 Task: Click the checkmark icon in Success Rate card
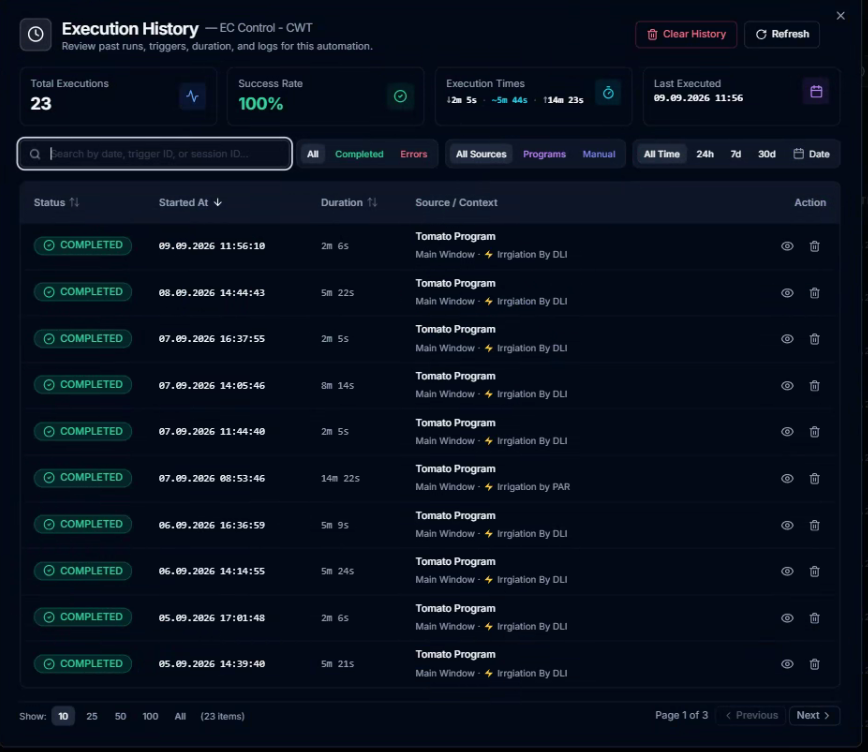point(400,96)
